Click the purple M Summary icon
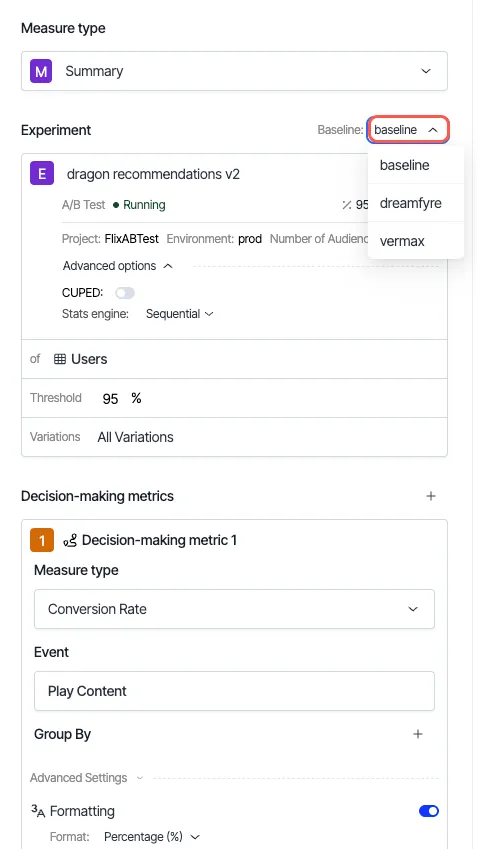 click(x=41, y=71)
